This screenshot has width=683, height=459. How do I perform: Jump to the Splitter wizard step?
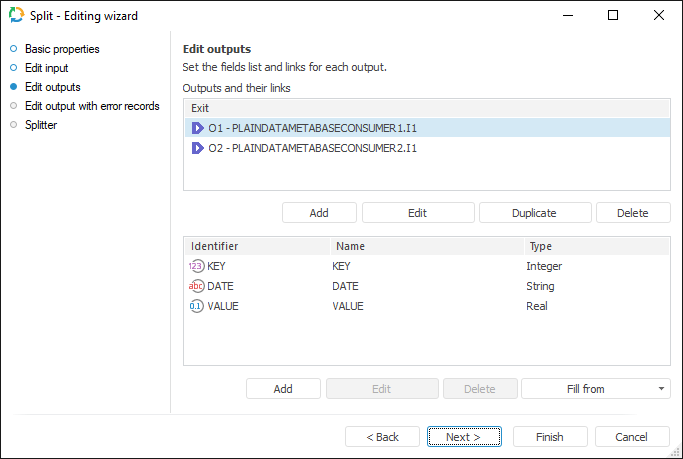(x=41, y=125)
